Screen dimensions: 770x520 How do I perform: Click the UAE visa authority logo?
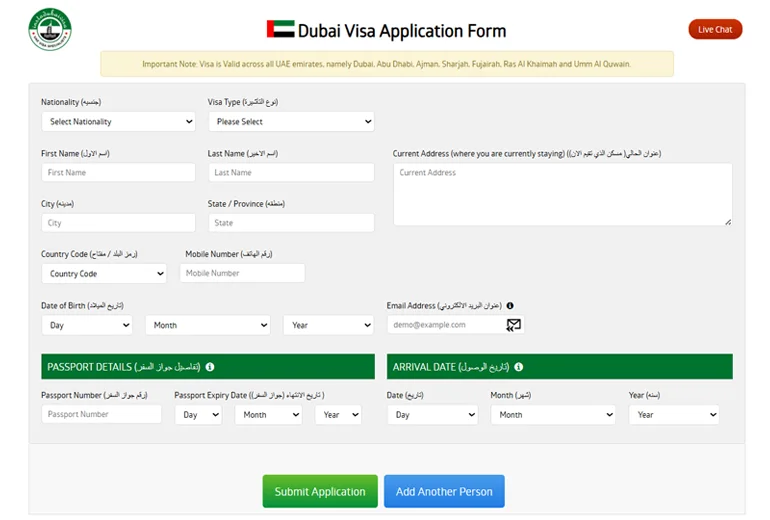50,29
